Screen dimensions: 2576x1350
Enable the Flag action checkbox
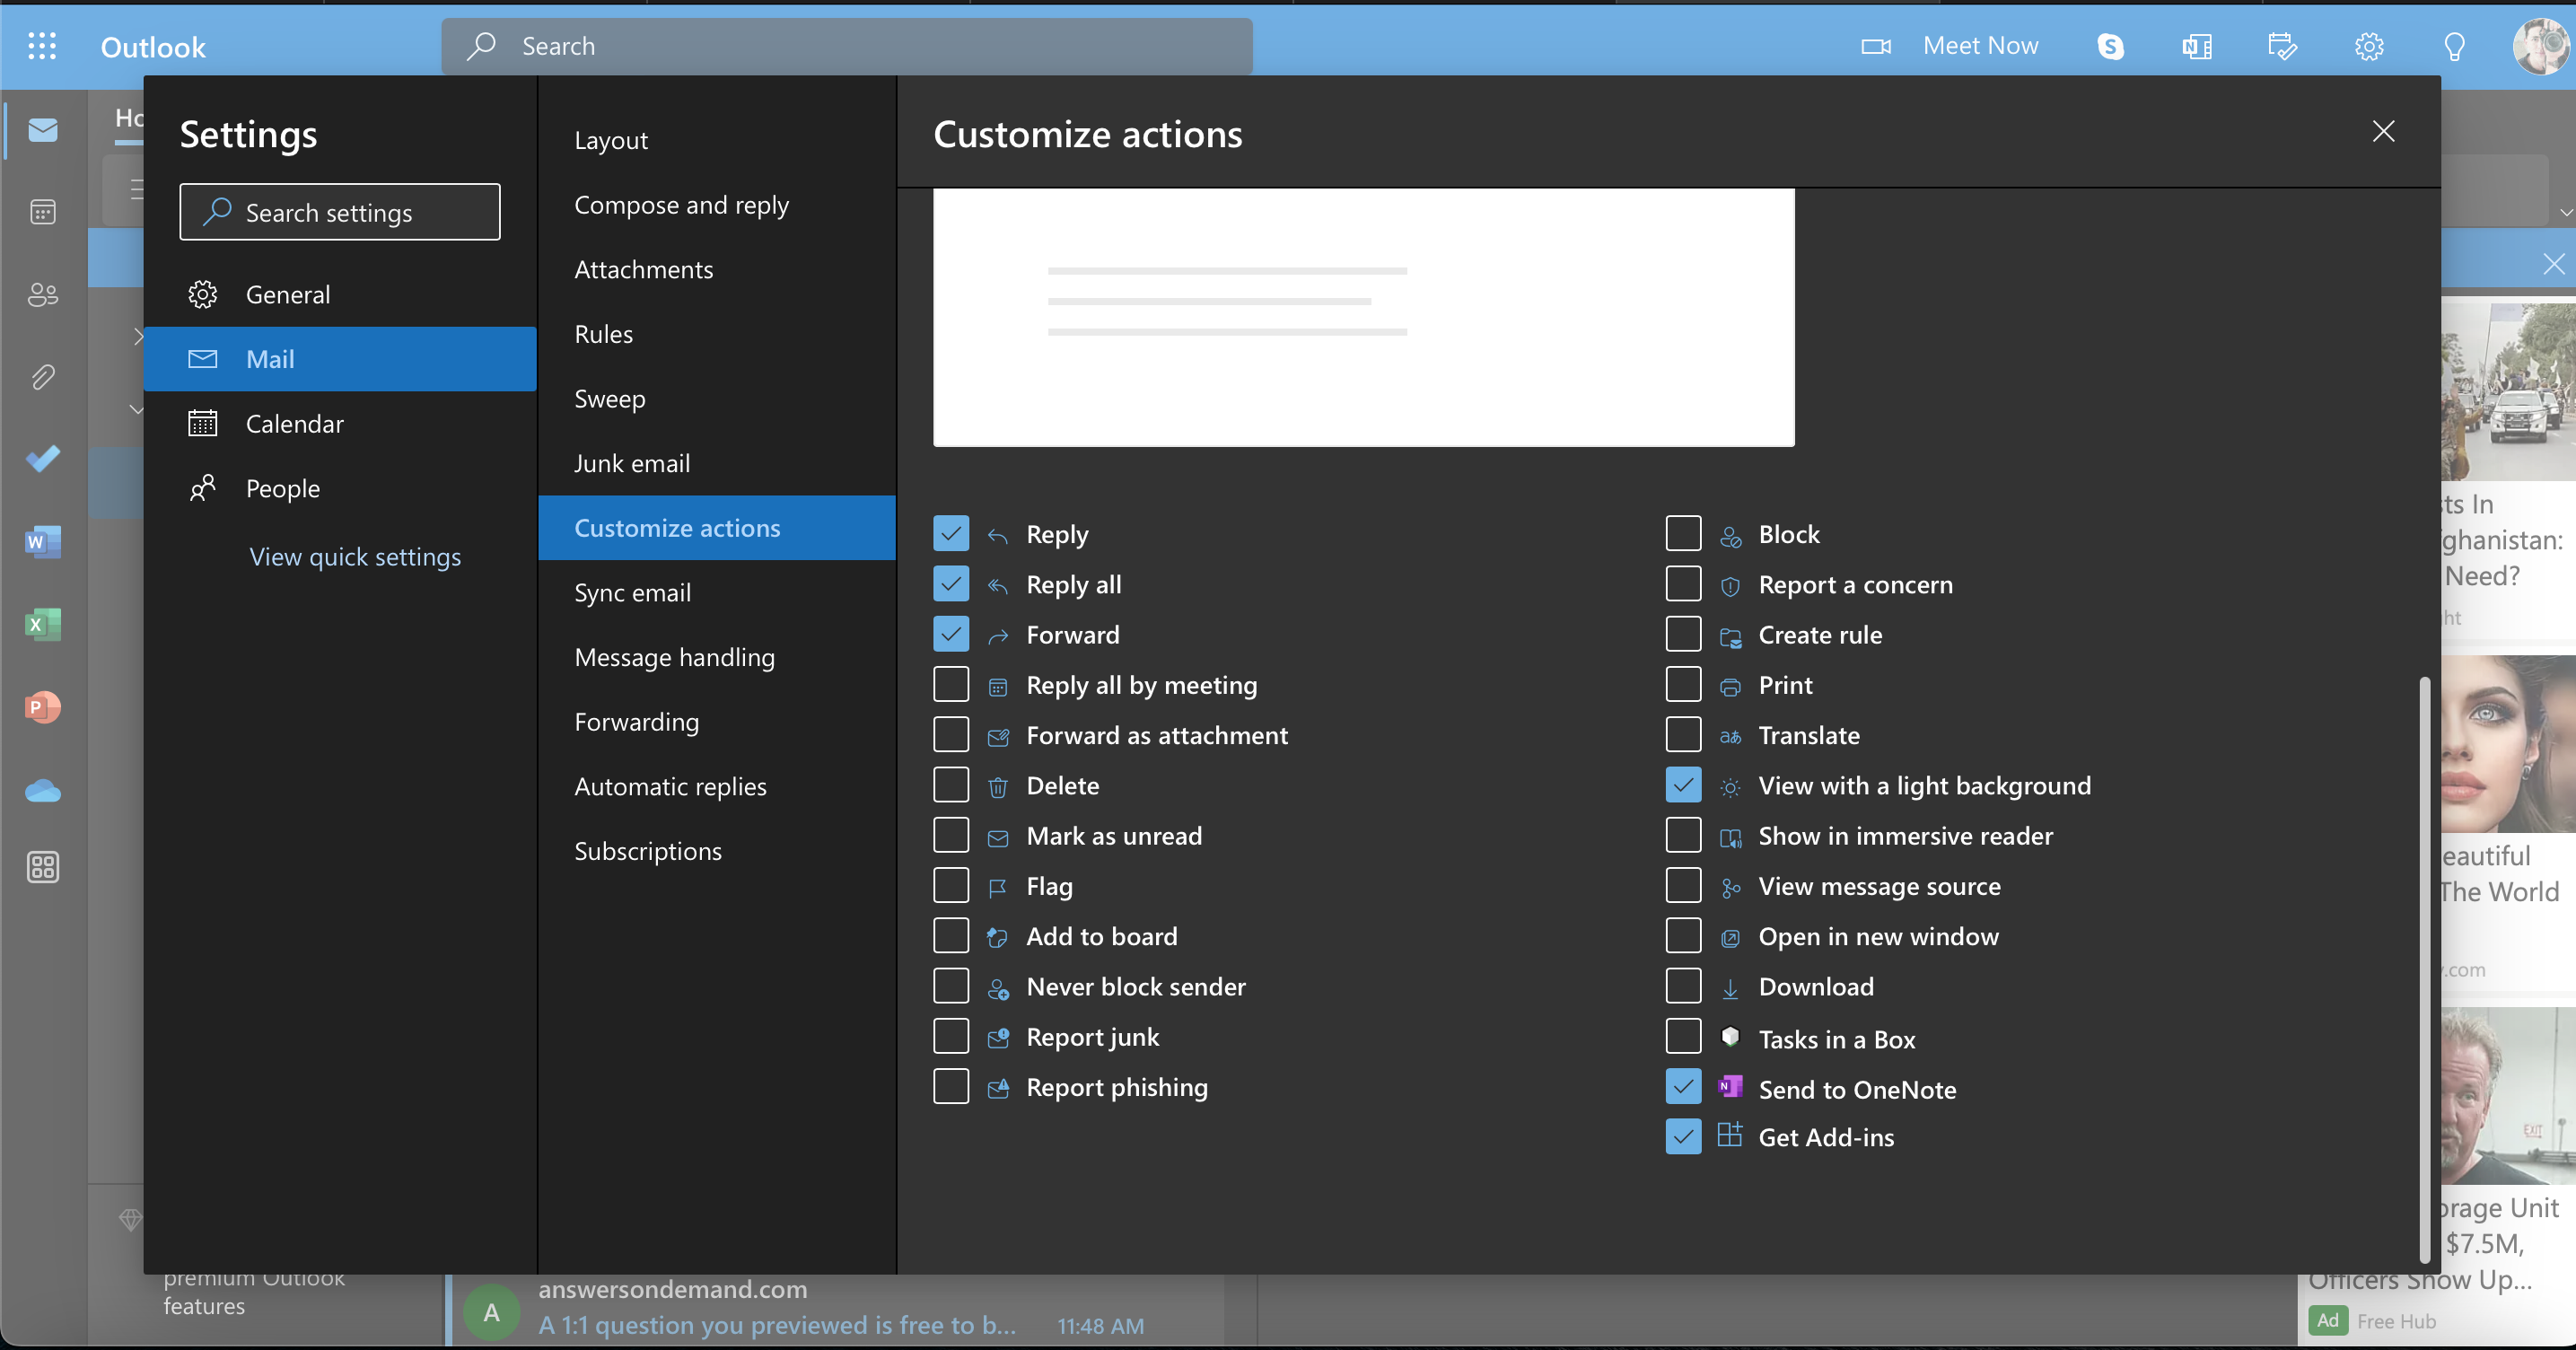click(x=951, y=885)
